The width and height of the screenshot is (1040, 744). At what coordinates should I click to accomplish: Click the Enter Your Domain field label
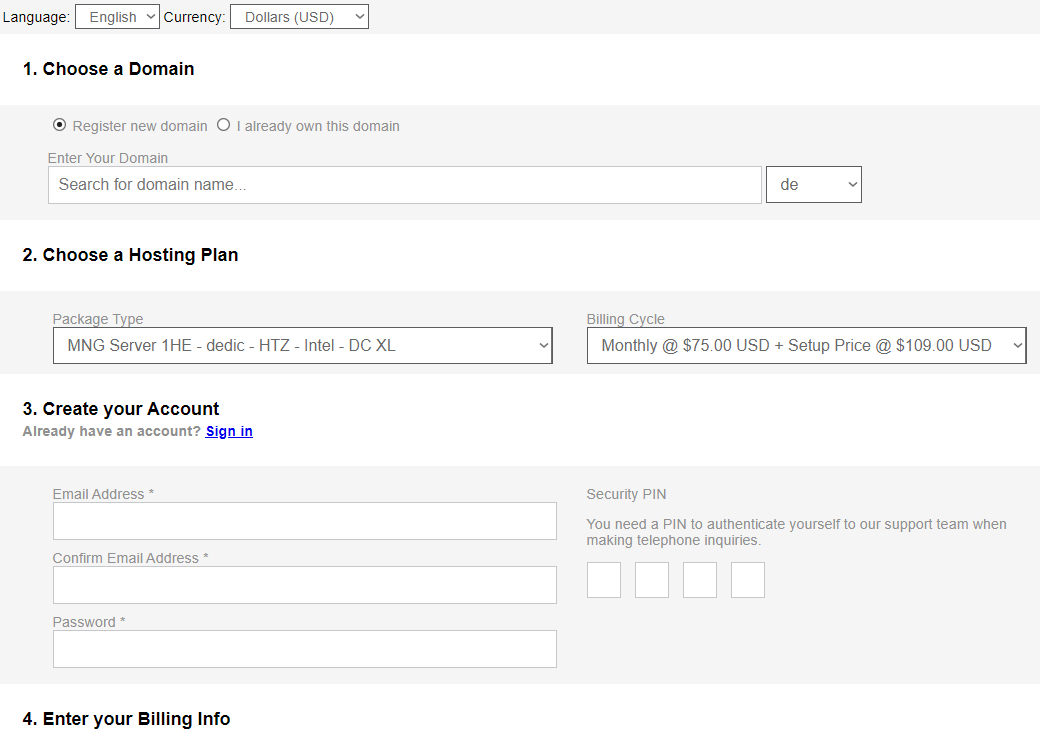pyautogui.click(x=108, y=158)
